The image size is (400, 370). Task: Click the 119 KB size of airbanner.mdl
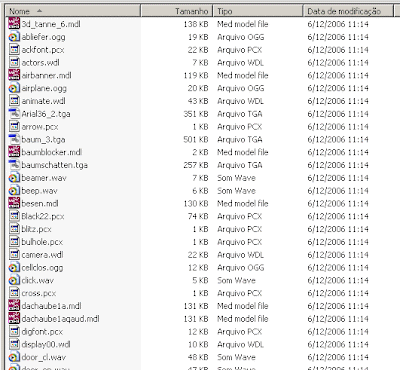[196, 75]
